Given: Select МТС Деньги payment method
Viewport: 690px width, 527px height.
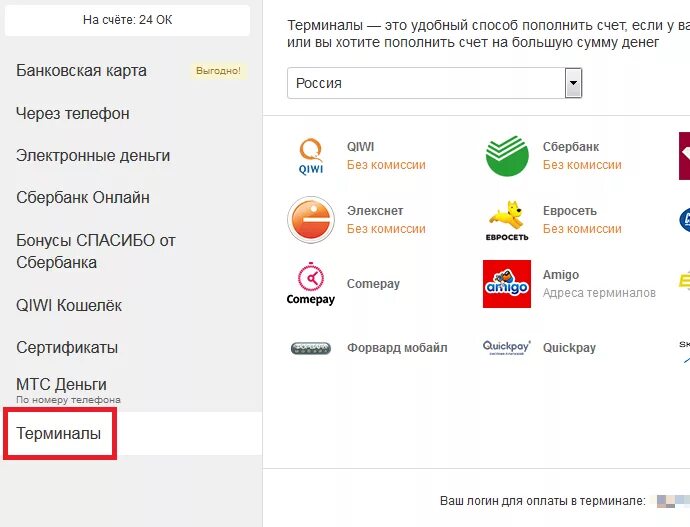Looking at the screenshot, I should (62, 384).
